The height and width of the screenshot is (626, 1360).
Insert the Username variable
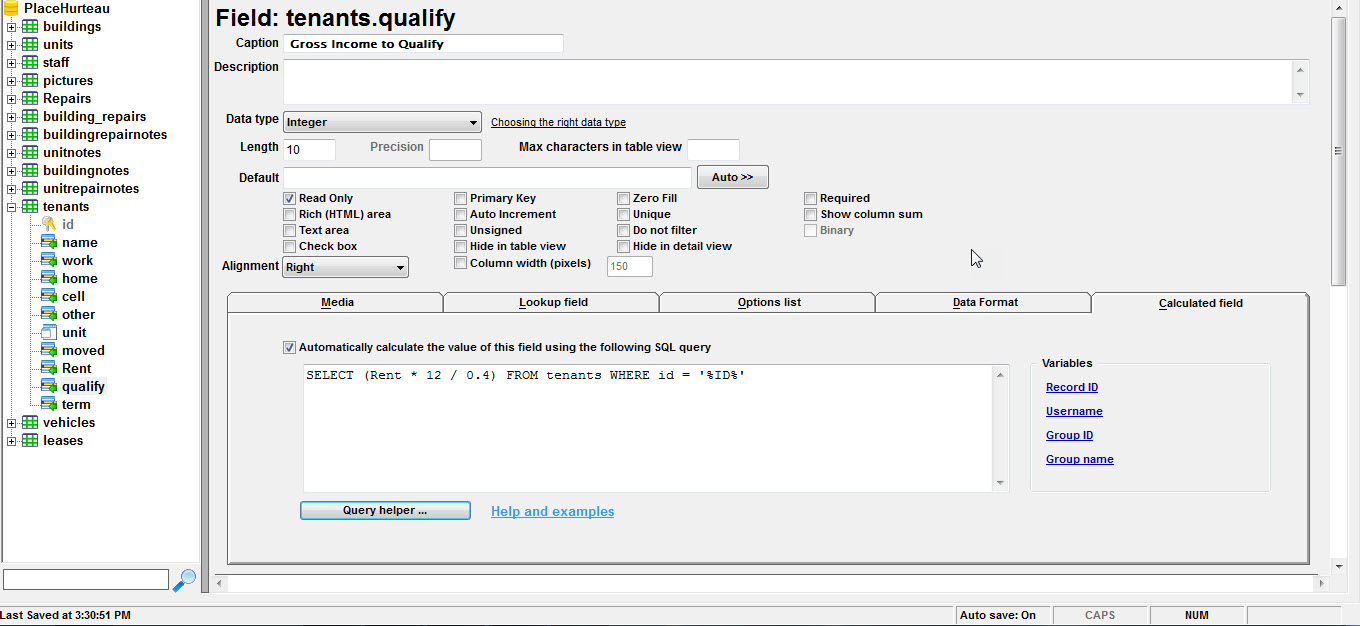click(1074, 411)
